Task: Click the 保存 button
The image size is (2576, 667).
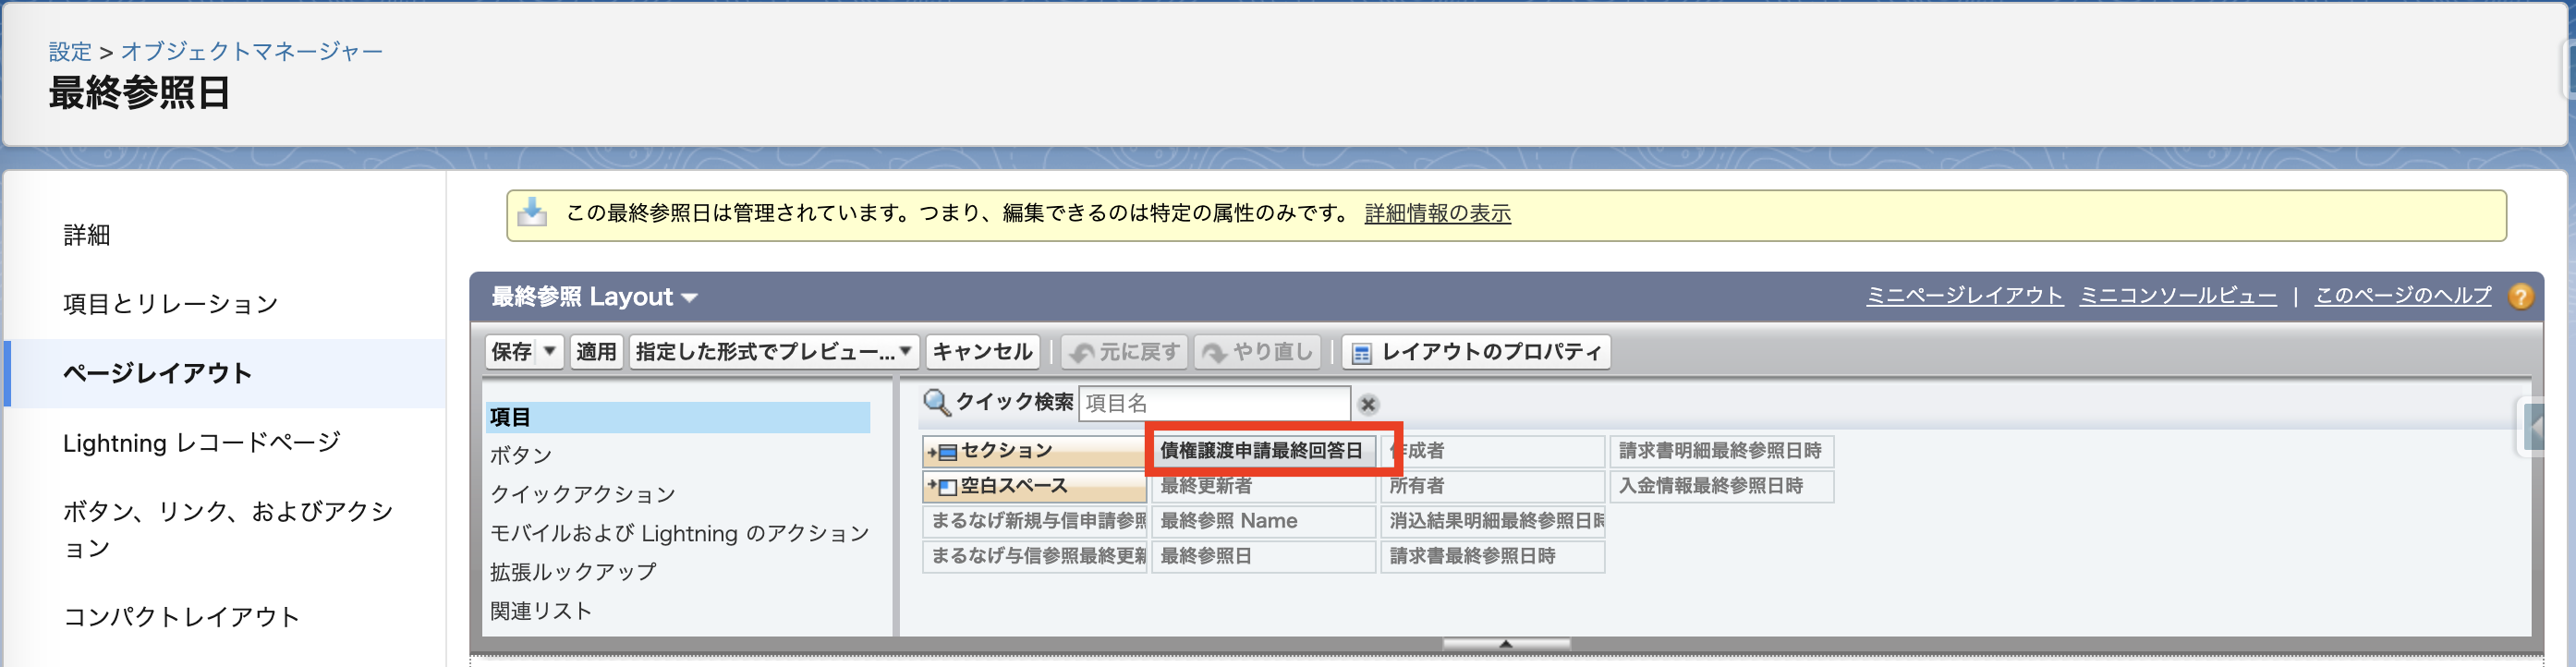Action: [x=512, y=352]
